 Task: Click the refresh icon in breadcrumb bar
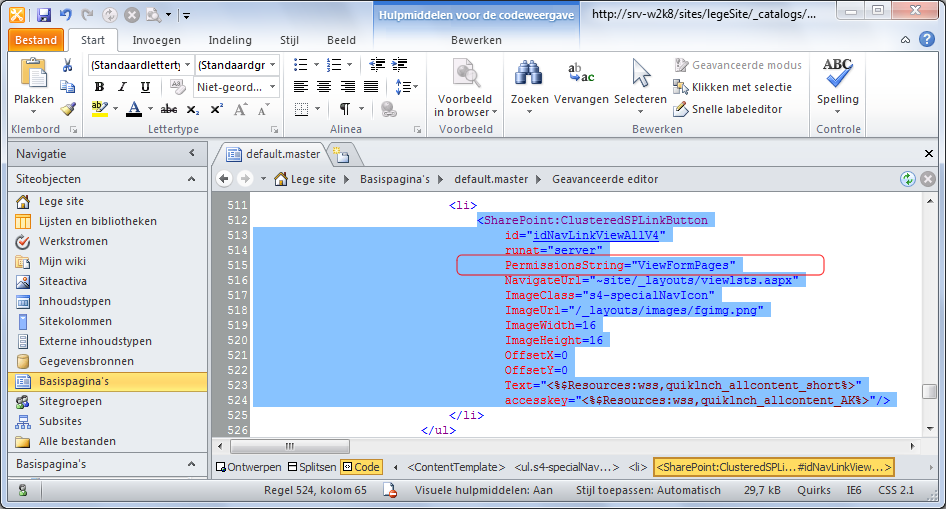pyautogui.click(x=907, y=179)
